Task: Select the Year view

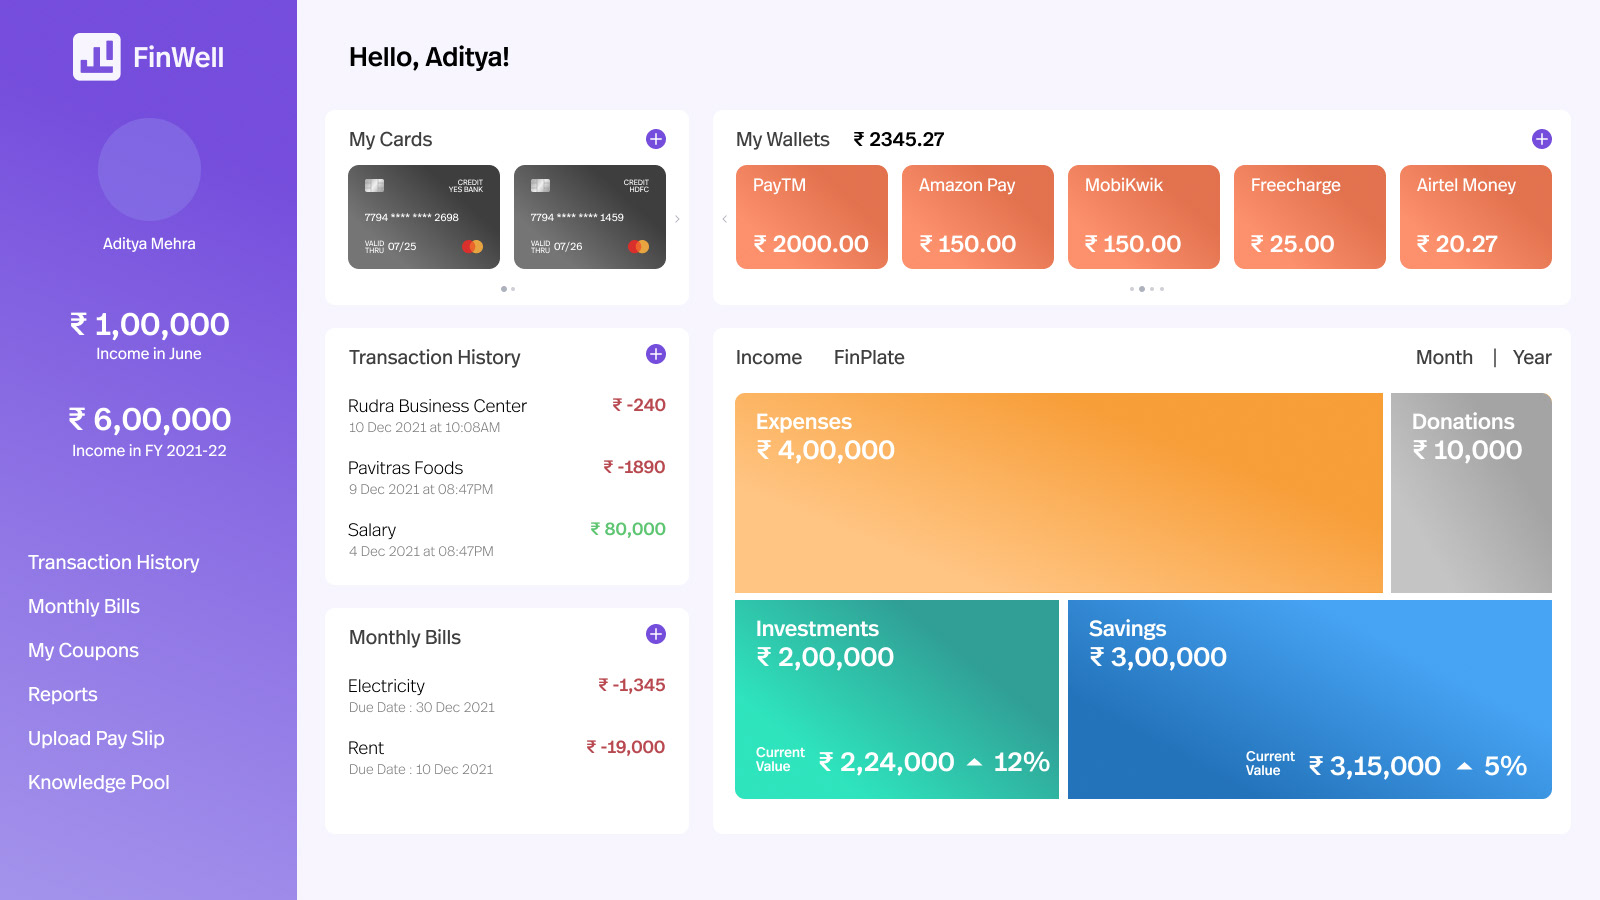Action: click(1532, 358)
